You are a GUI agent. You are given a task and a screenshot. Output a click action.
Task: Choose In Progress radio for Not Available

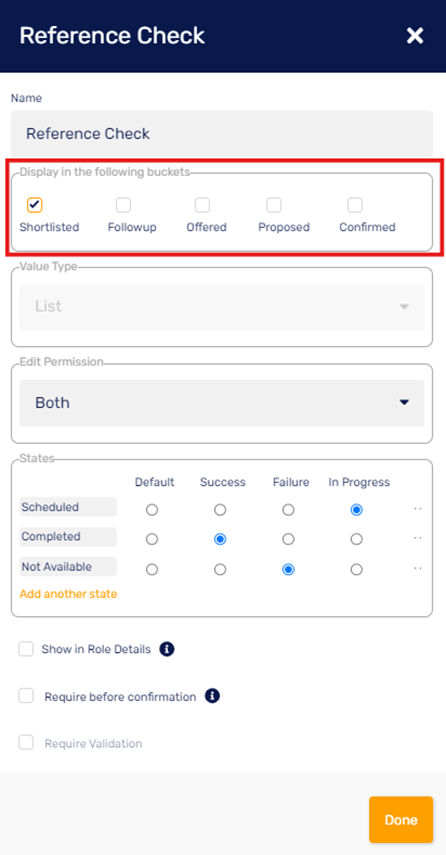[x=356, y=569]
